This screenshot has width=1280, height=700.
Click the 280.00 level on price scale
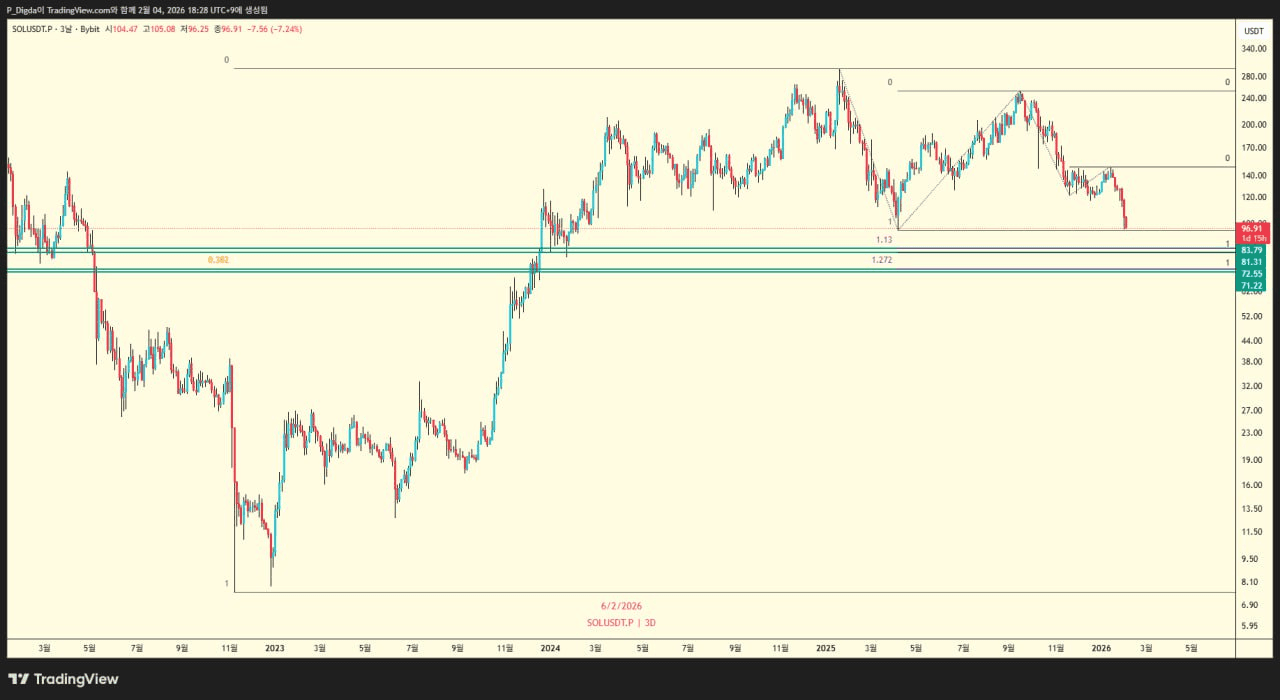pyautogui.click(x=1253, y=76)
